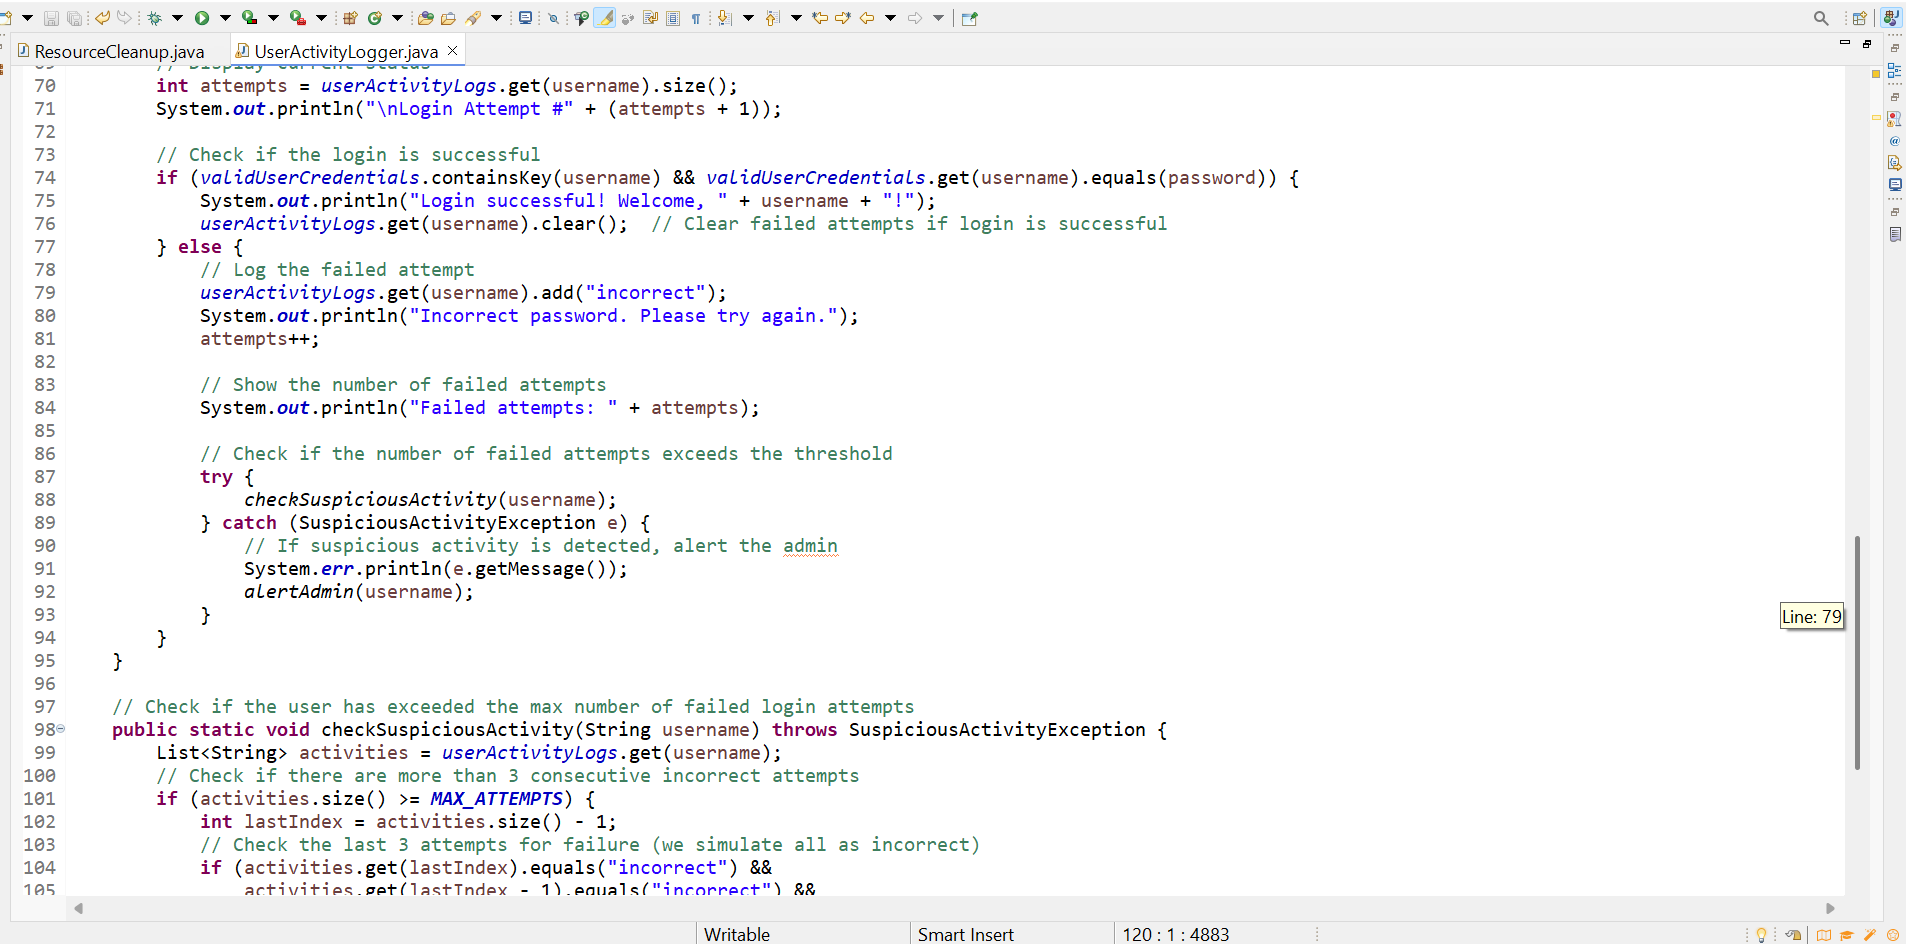
Task: Toggle Word Wrap in the editor
Action: tap(650, 18)
